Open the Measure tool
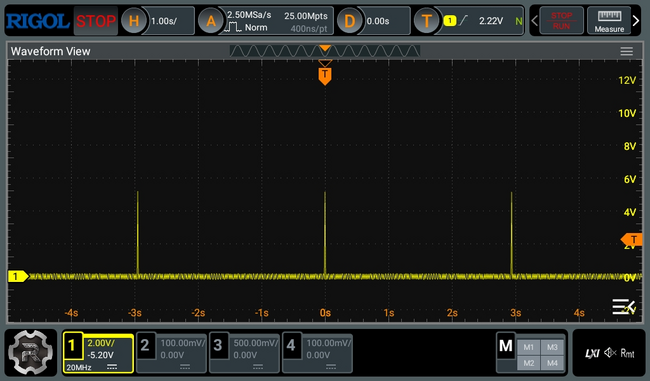 pyautogui.click(x=609, y=20)
